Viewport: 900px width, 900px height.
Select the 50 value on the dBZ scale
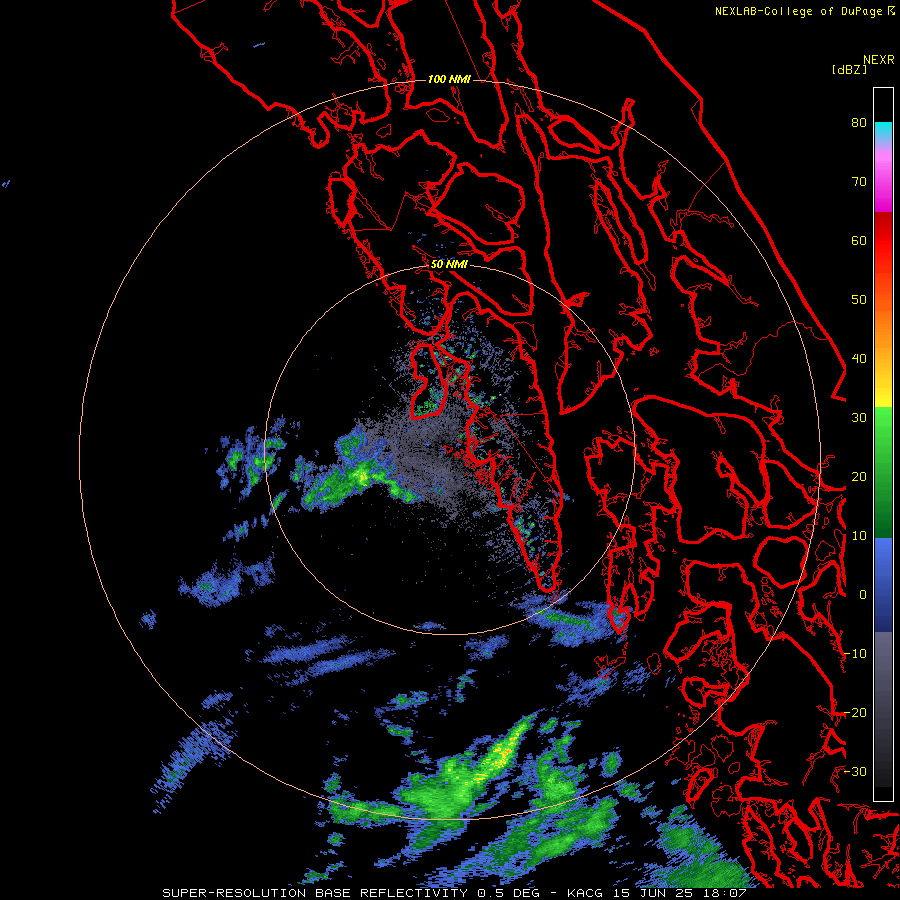coord(859,300)
